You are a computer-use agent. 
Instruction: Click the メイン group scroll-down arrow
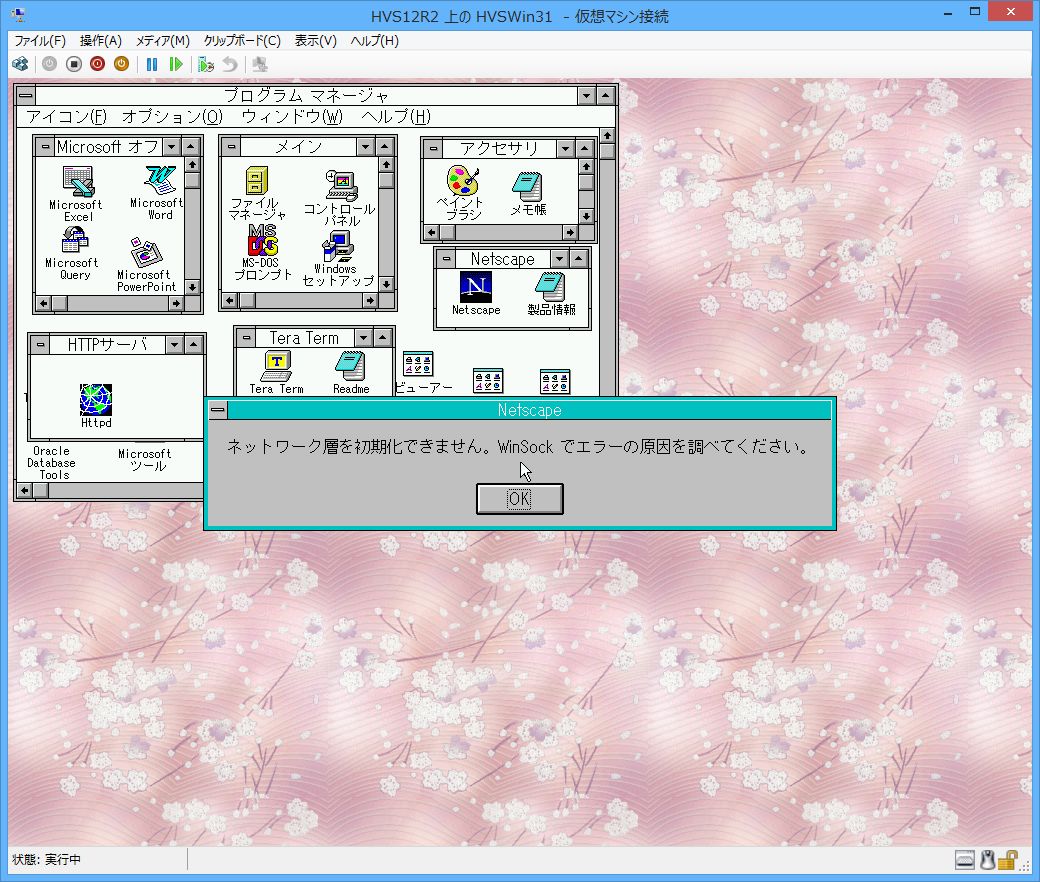(x=386, y=284)
